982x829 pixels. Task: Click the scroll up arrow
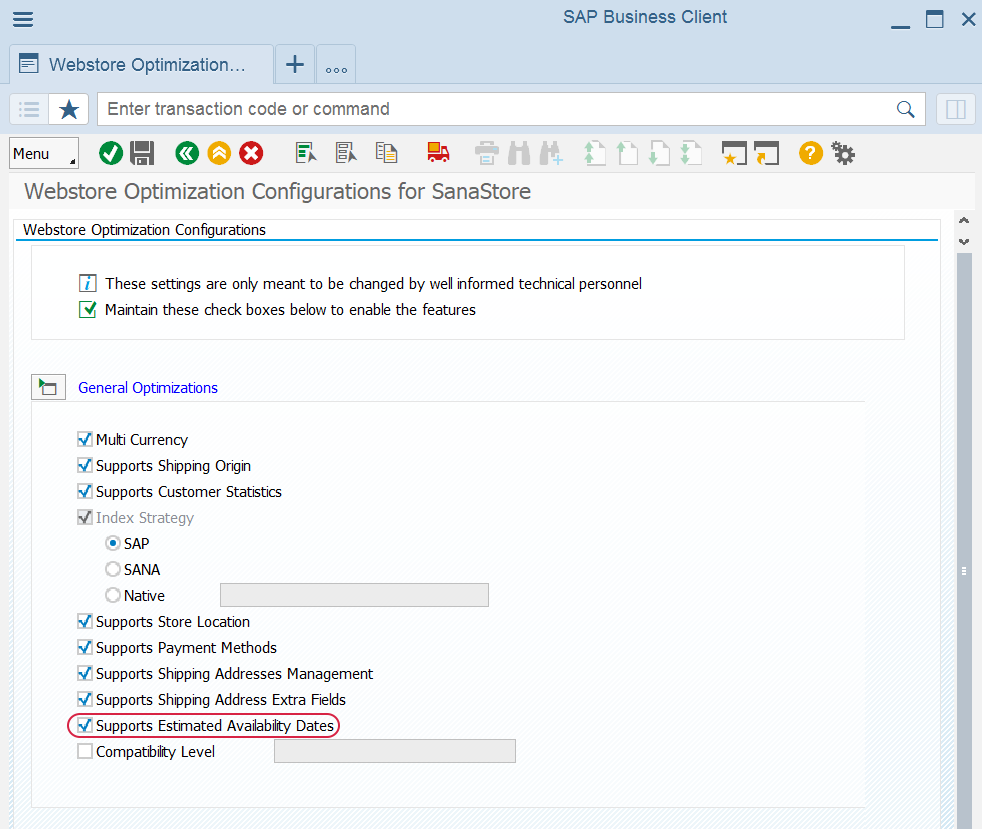(964, 220)
